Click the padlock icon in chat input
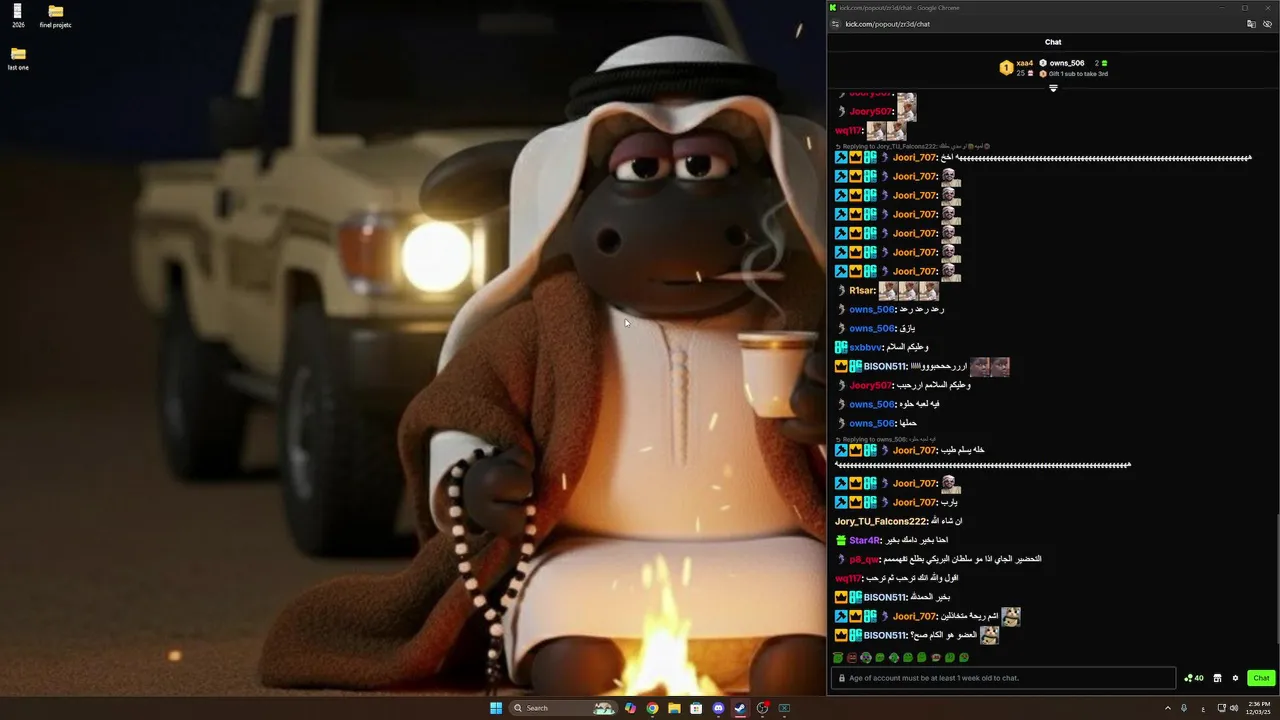The height and width of the screenshot is (720, 1280). (x=842, y=678)
